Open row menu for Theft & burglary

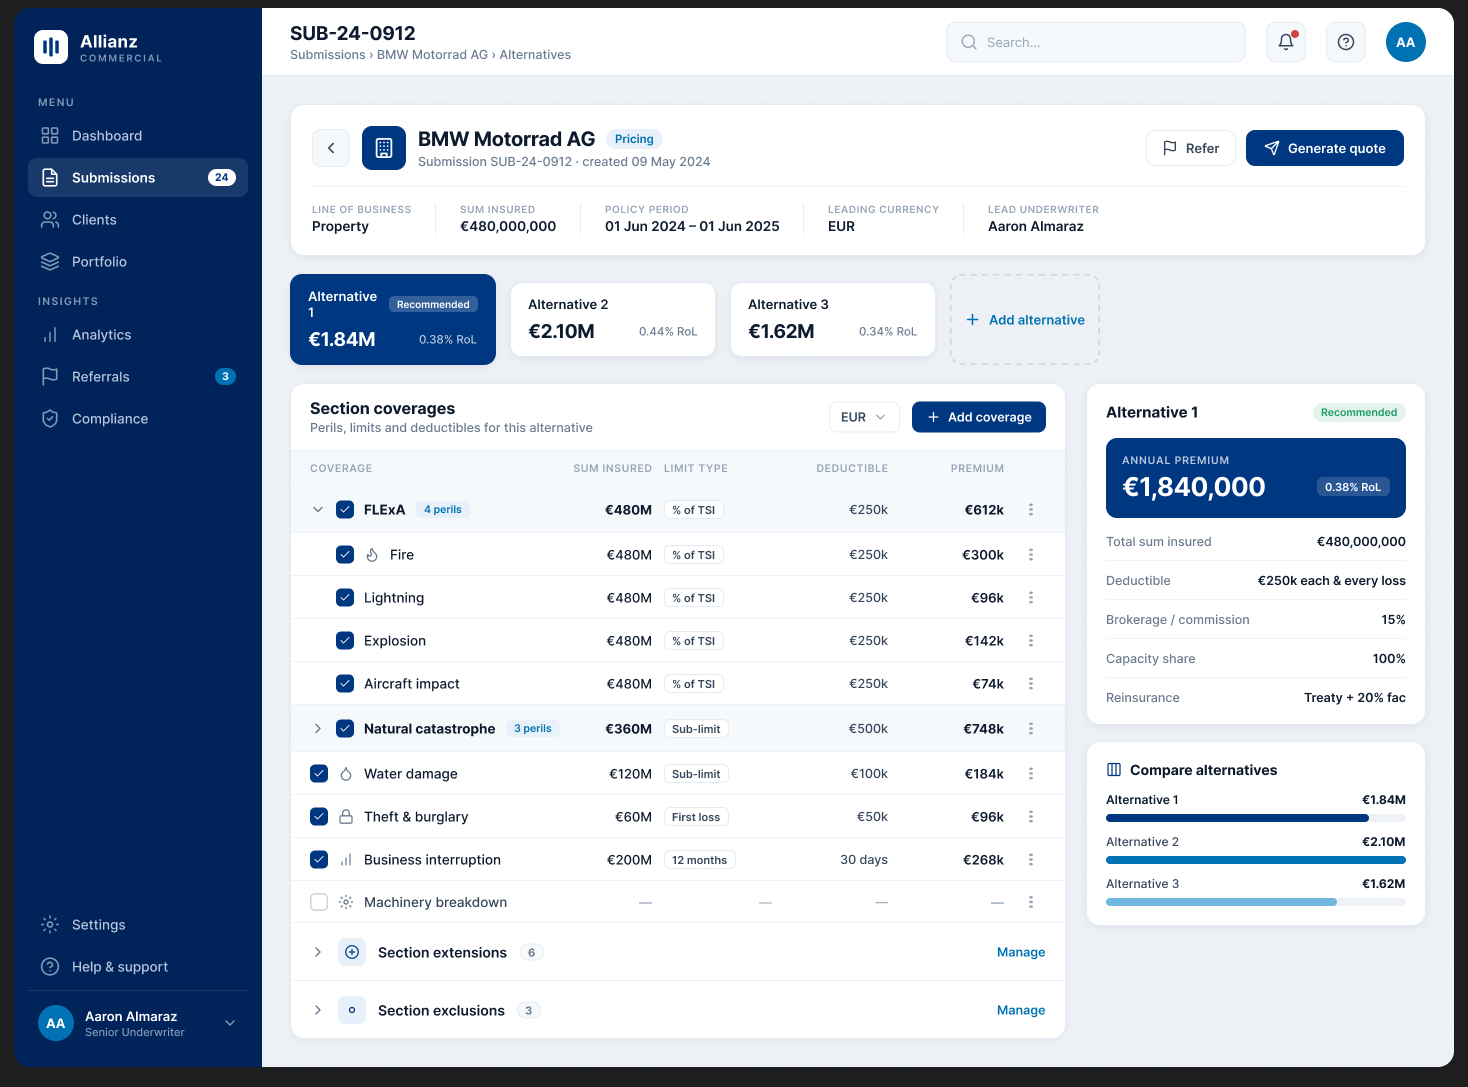pyautogui.click(x=1031, y=817)
